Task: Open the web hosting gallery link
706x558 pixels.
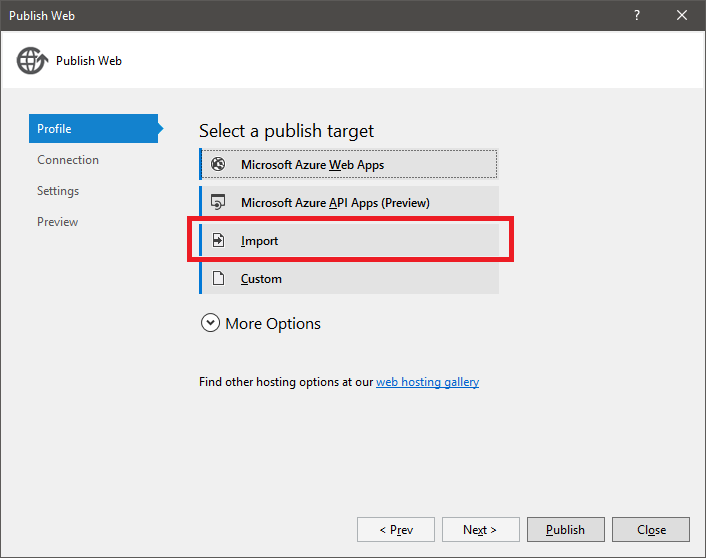Action: tap(427, 382)
